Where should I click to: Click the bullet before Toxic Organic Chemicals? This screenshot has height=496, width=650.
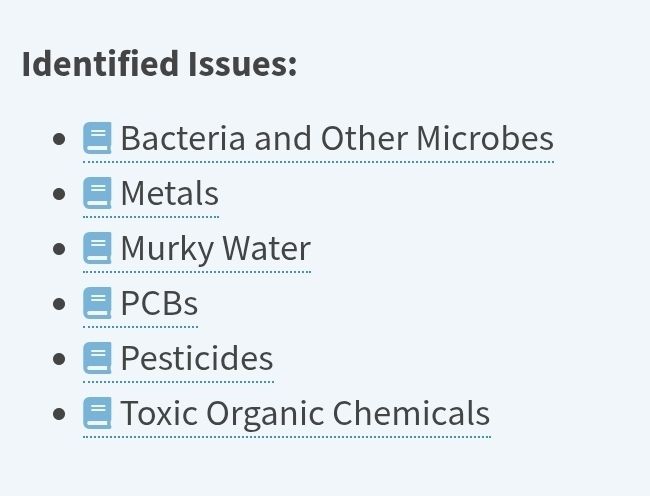(59, 414)
